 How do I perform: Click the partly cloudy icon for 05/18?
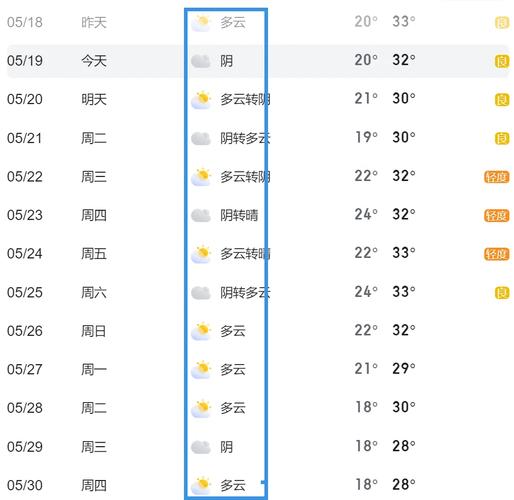pyautogui.click(x=201, y=23)
